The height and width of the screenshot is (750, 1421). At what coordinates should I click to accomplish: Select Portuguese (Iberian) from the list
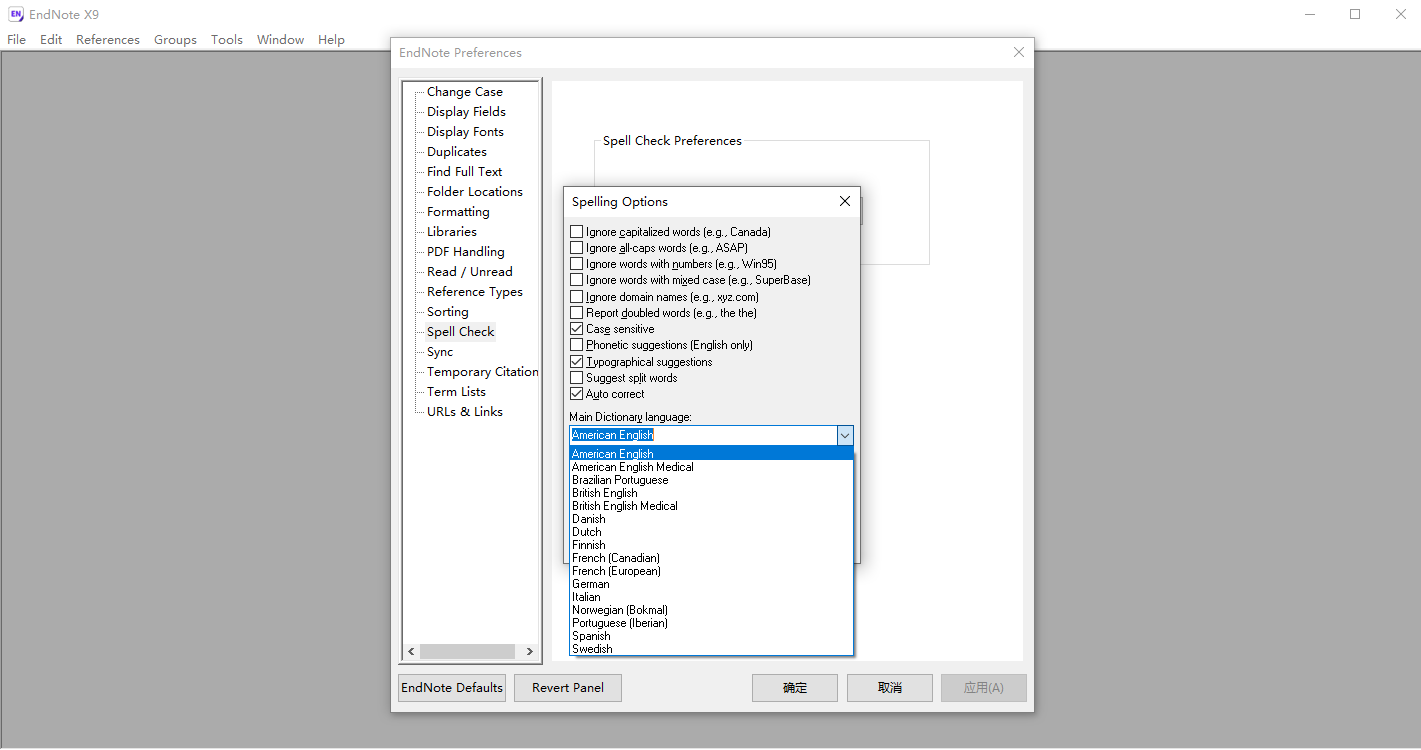[711, 623]
